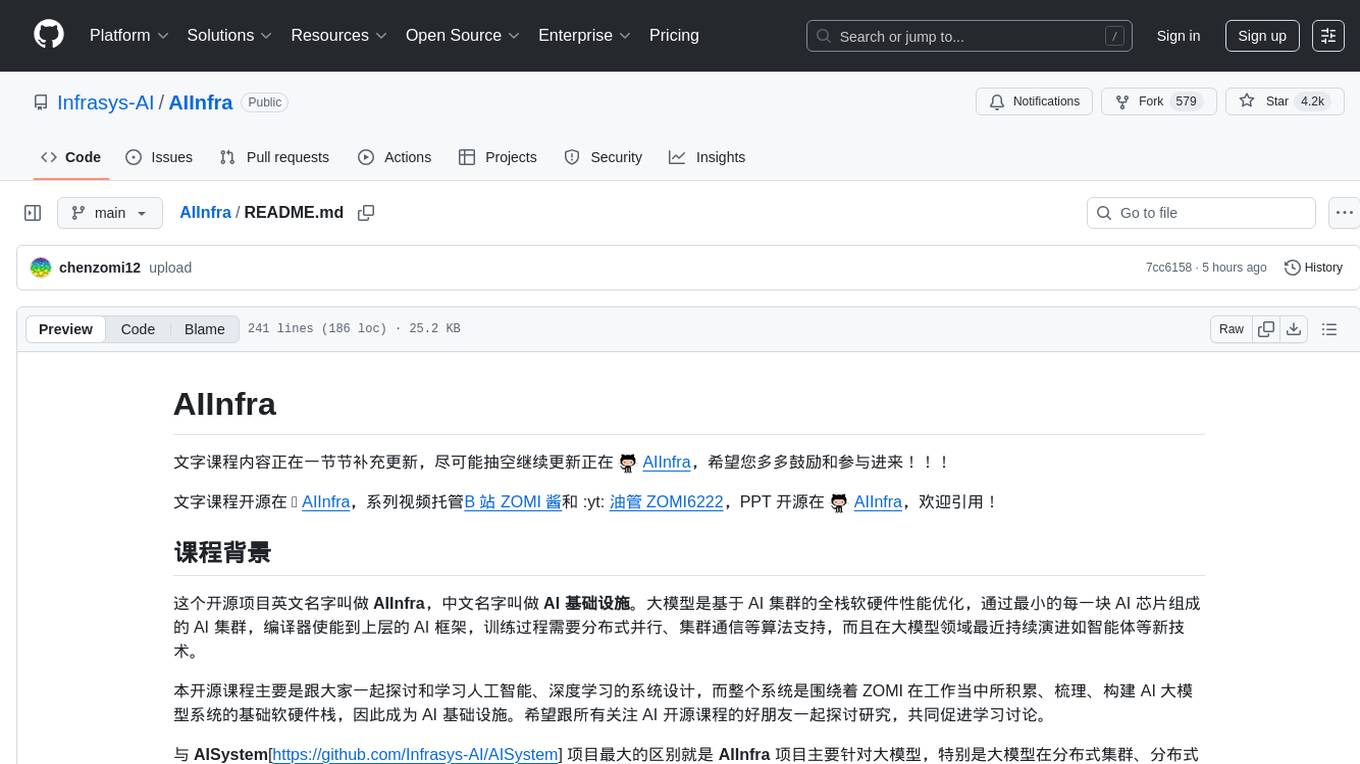This screenshot has width=1360, height=764.
Task: Click the AIInfra link after 正在
Action: (x=667, y=462)
